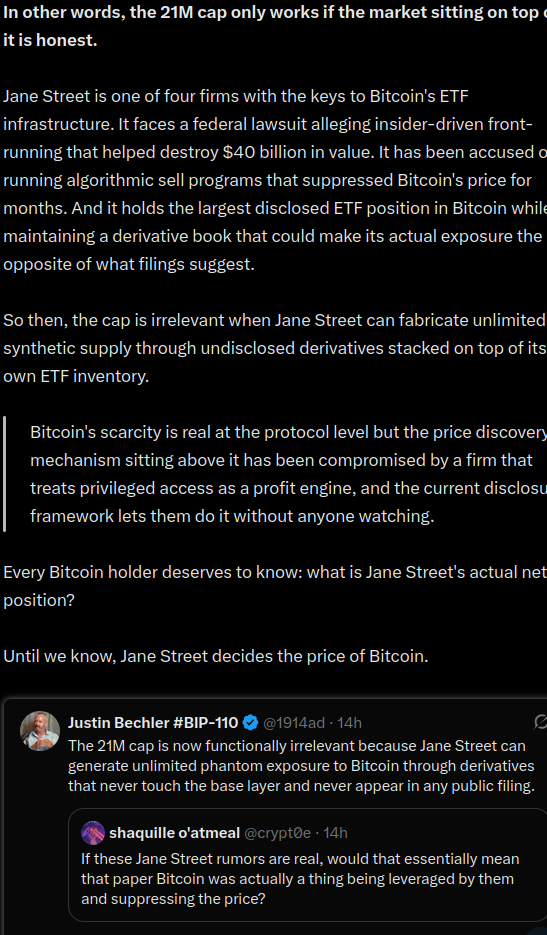547x935 pixels.
Task: Visit the @crypt0e handle
Action: 277,832
